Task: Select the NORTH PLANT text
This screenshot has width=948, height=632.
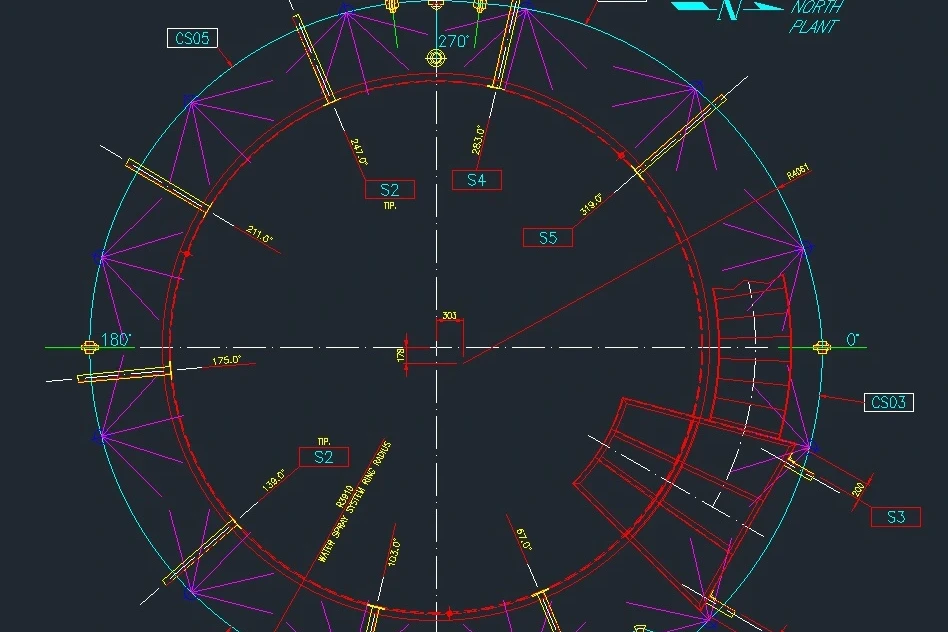Action: (x=815, y=18)
